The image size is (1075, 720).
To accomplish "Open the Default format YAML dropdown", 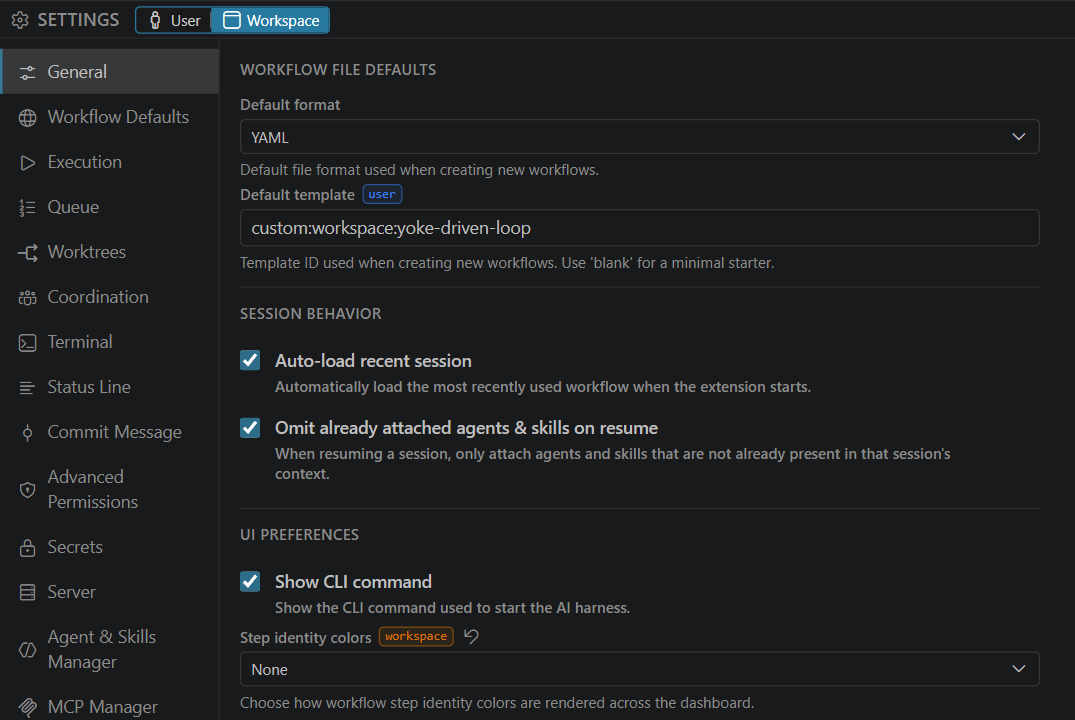I will pyautogui.click(x=640, y=137).
